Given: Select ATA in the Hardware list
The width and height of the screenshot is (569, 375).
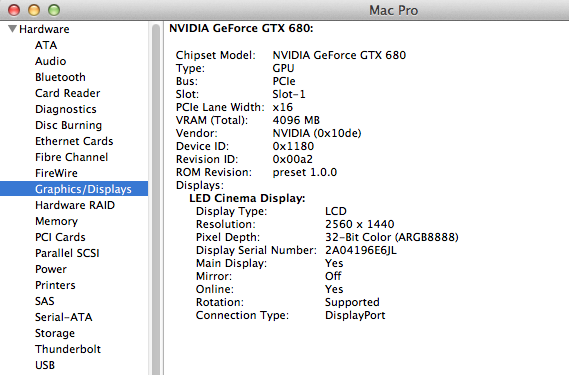Looking at the screenshot, I should point(46,45).
